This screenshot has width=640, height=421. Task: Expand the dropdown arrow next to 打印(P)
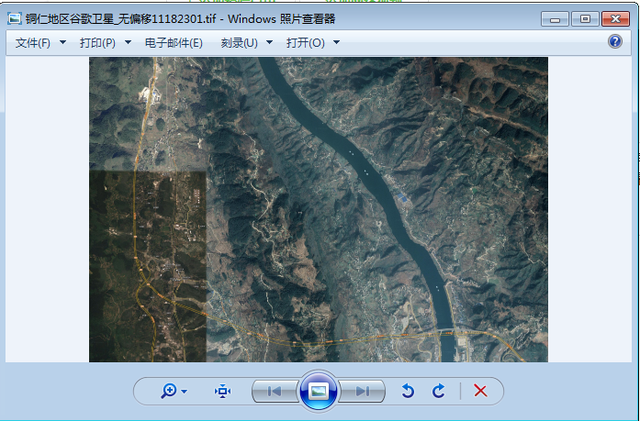coord(128,42)
